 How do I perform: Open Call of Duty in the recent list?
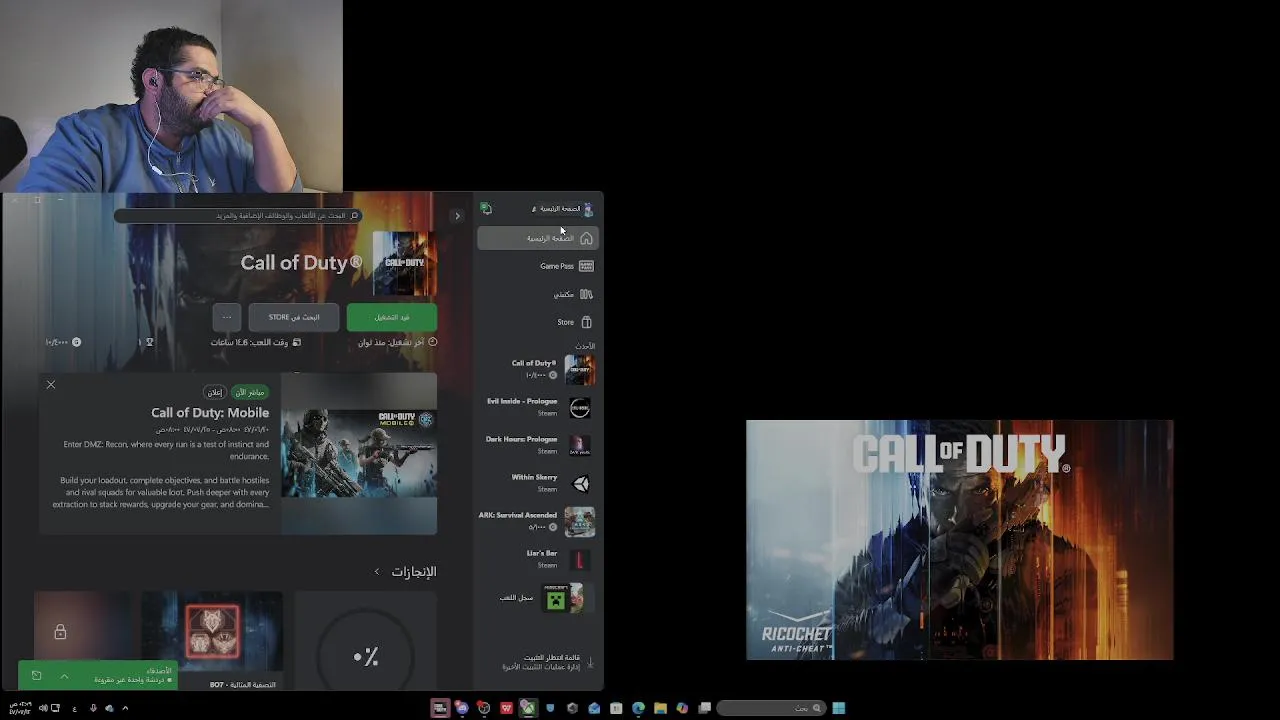[538, 369]
